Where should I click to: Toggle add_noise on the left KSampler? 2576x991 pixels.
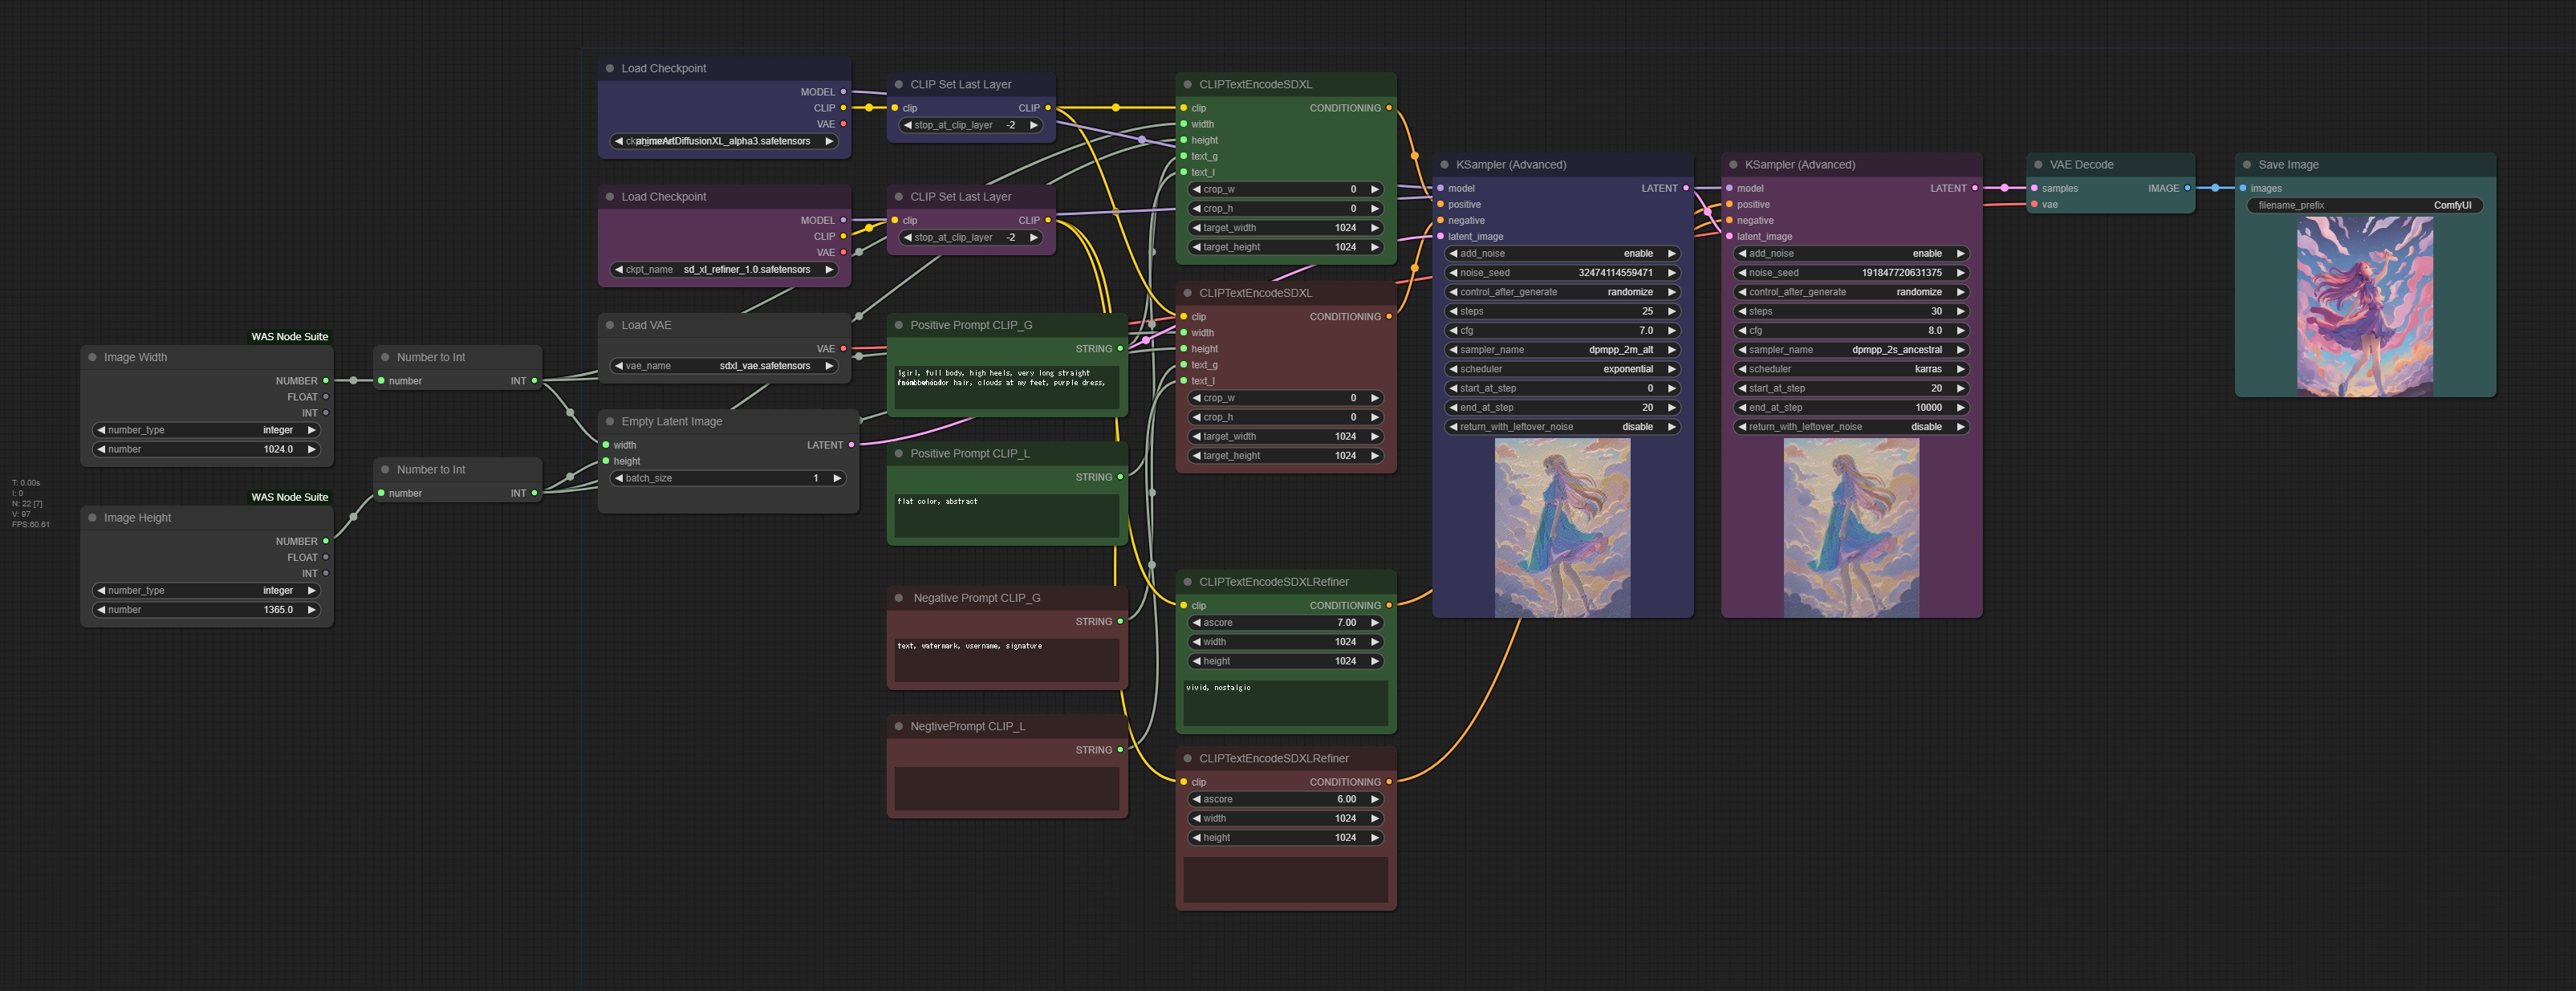click(1560, 254)
